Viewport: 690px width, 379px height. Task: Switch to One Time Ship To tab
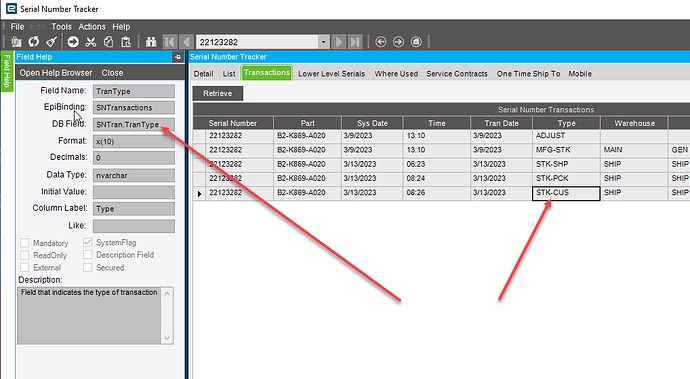(x=528, y=74)
